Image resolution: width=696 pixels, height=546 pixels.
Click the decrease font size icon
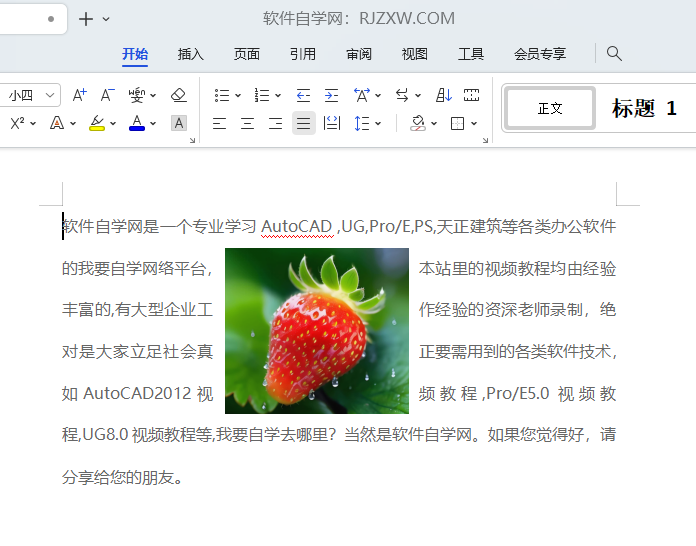click(107, 95)
